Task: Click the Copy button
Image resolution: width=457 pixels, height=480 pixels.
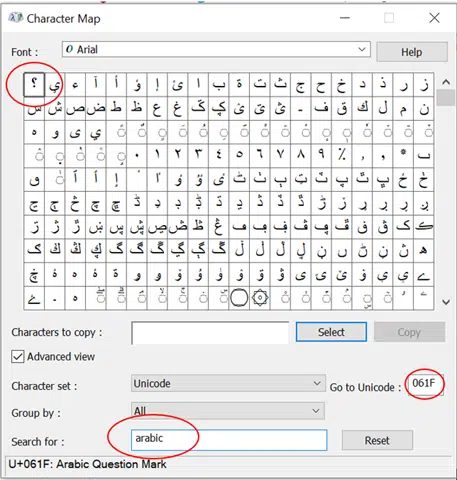Action: click(409, 332)
